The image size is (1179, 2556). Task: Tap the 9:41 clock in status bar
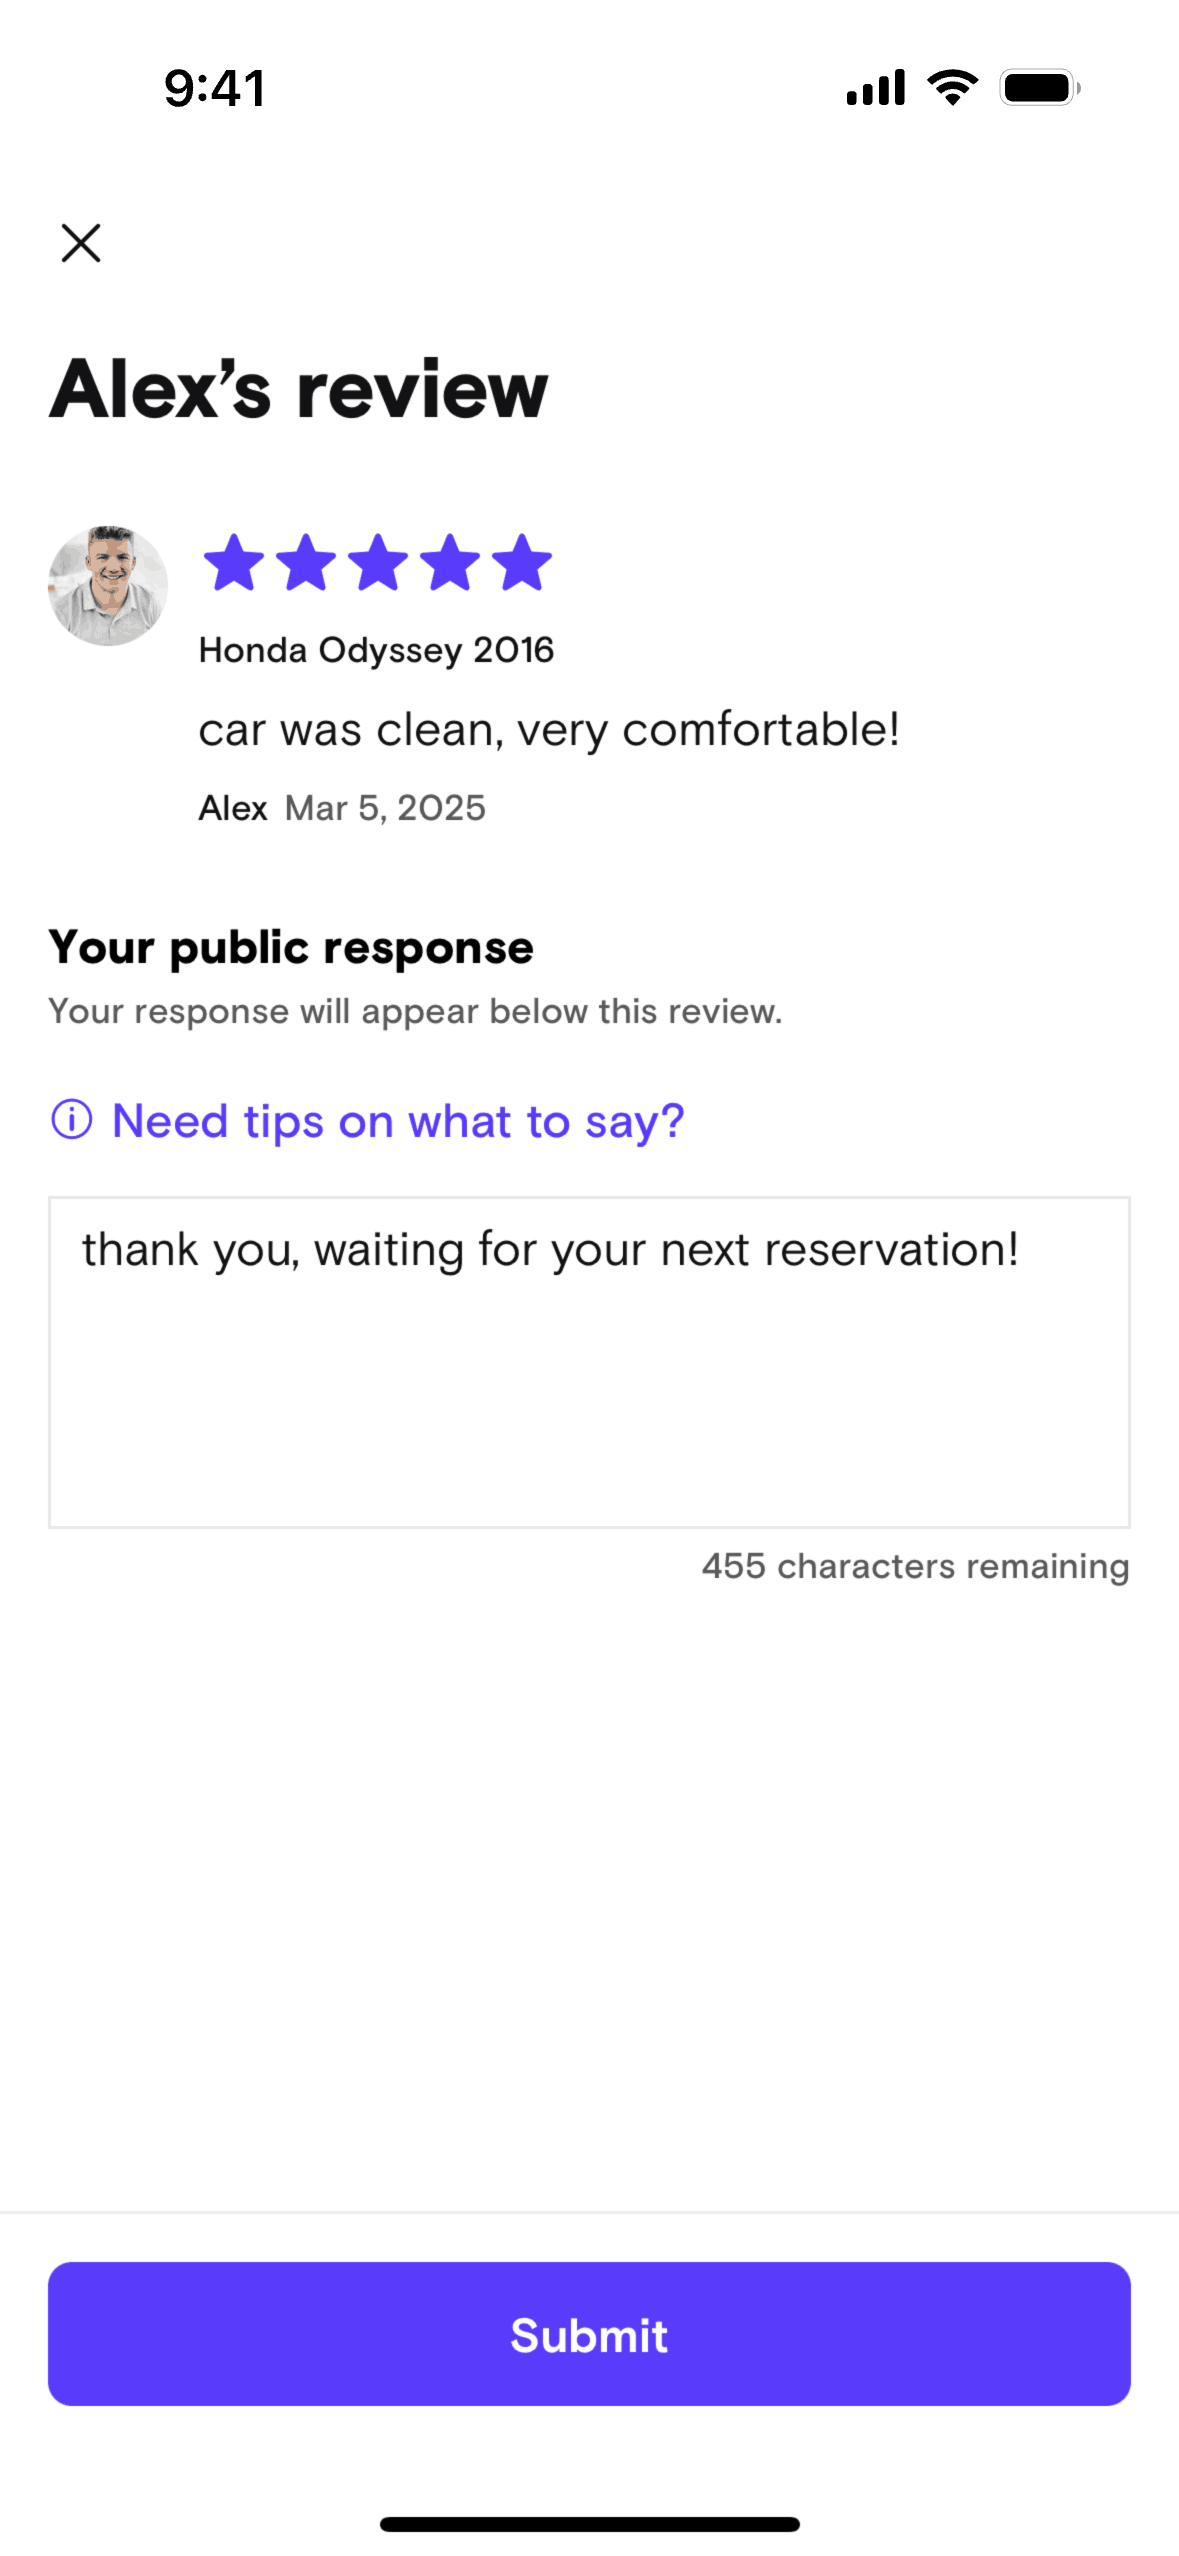tap(215, 88)
